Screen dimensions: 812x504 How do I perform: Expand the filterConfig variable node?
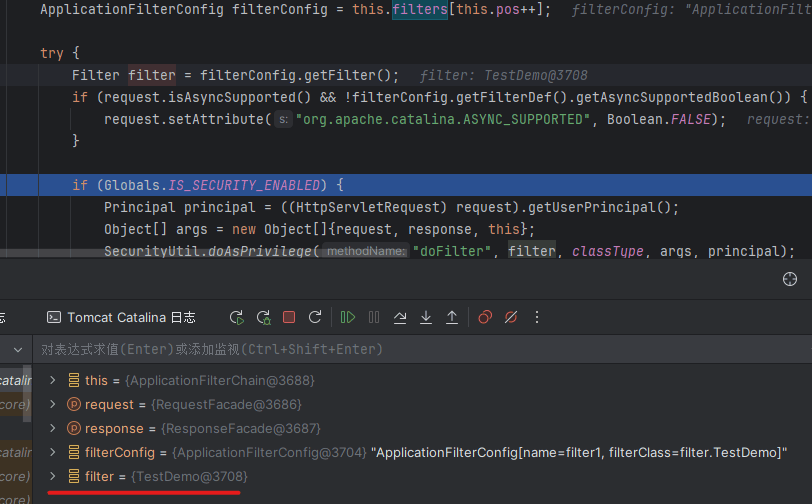(x=53, y=452)
